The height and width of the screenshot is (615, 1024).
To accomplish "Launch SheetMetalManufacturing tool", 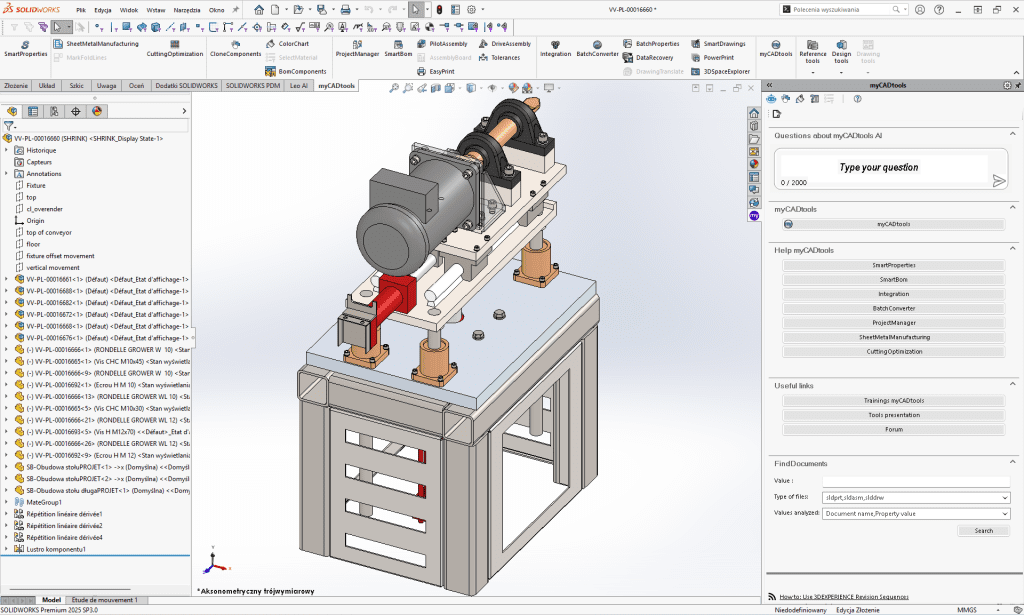I will pos(105,44).
